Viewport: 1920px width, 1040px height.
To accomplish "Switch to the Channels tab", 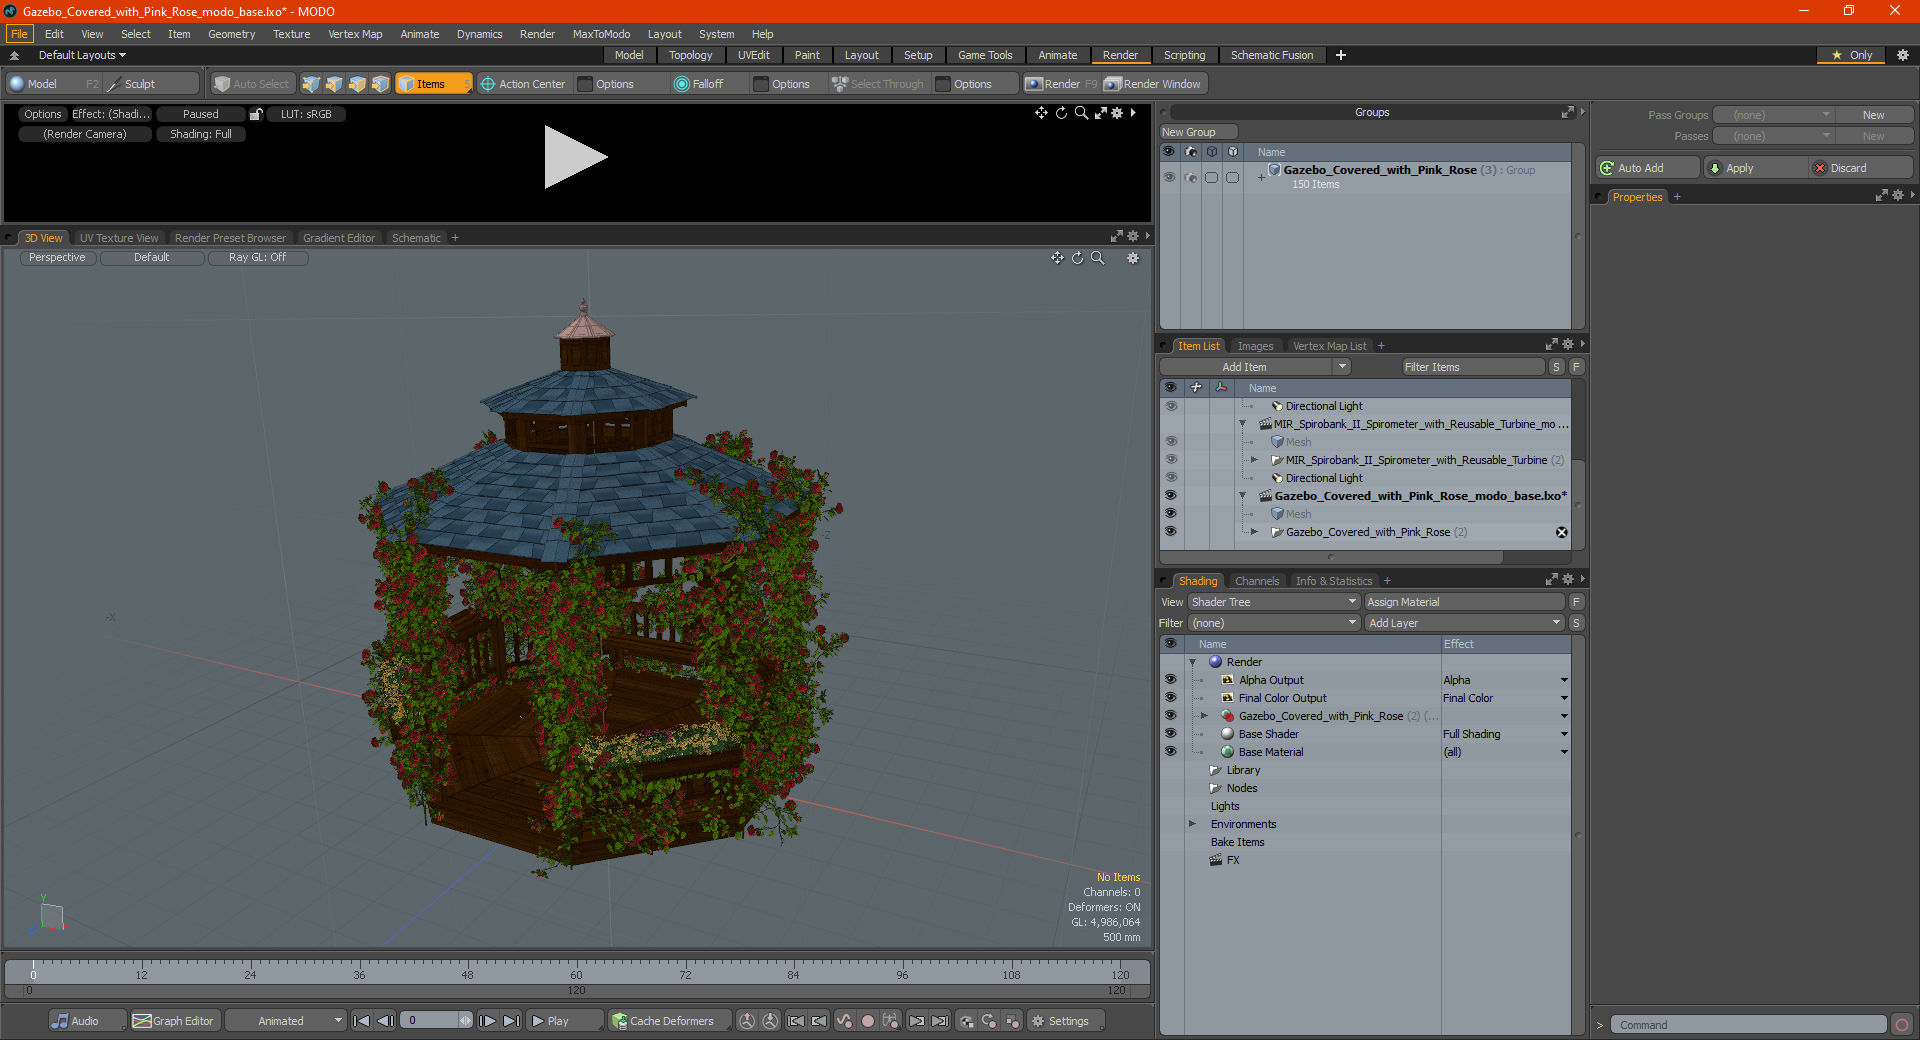I will point(1257,581).
